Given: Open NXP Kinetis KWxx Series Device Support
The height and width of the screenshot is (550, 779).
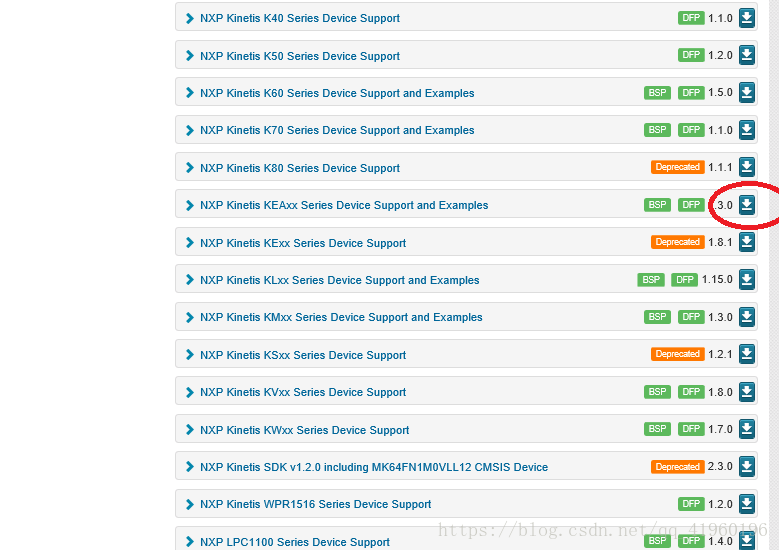Looking at the screenshot, I should (305, 430).
